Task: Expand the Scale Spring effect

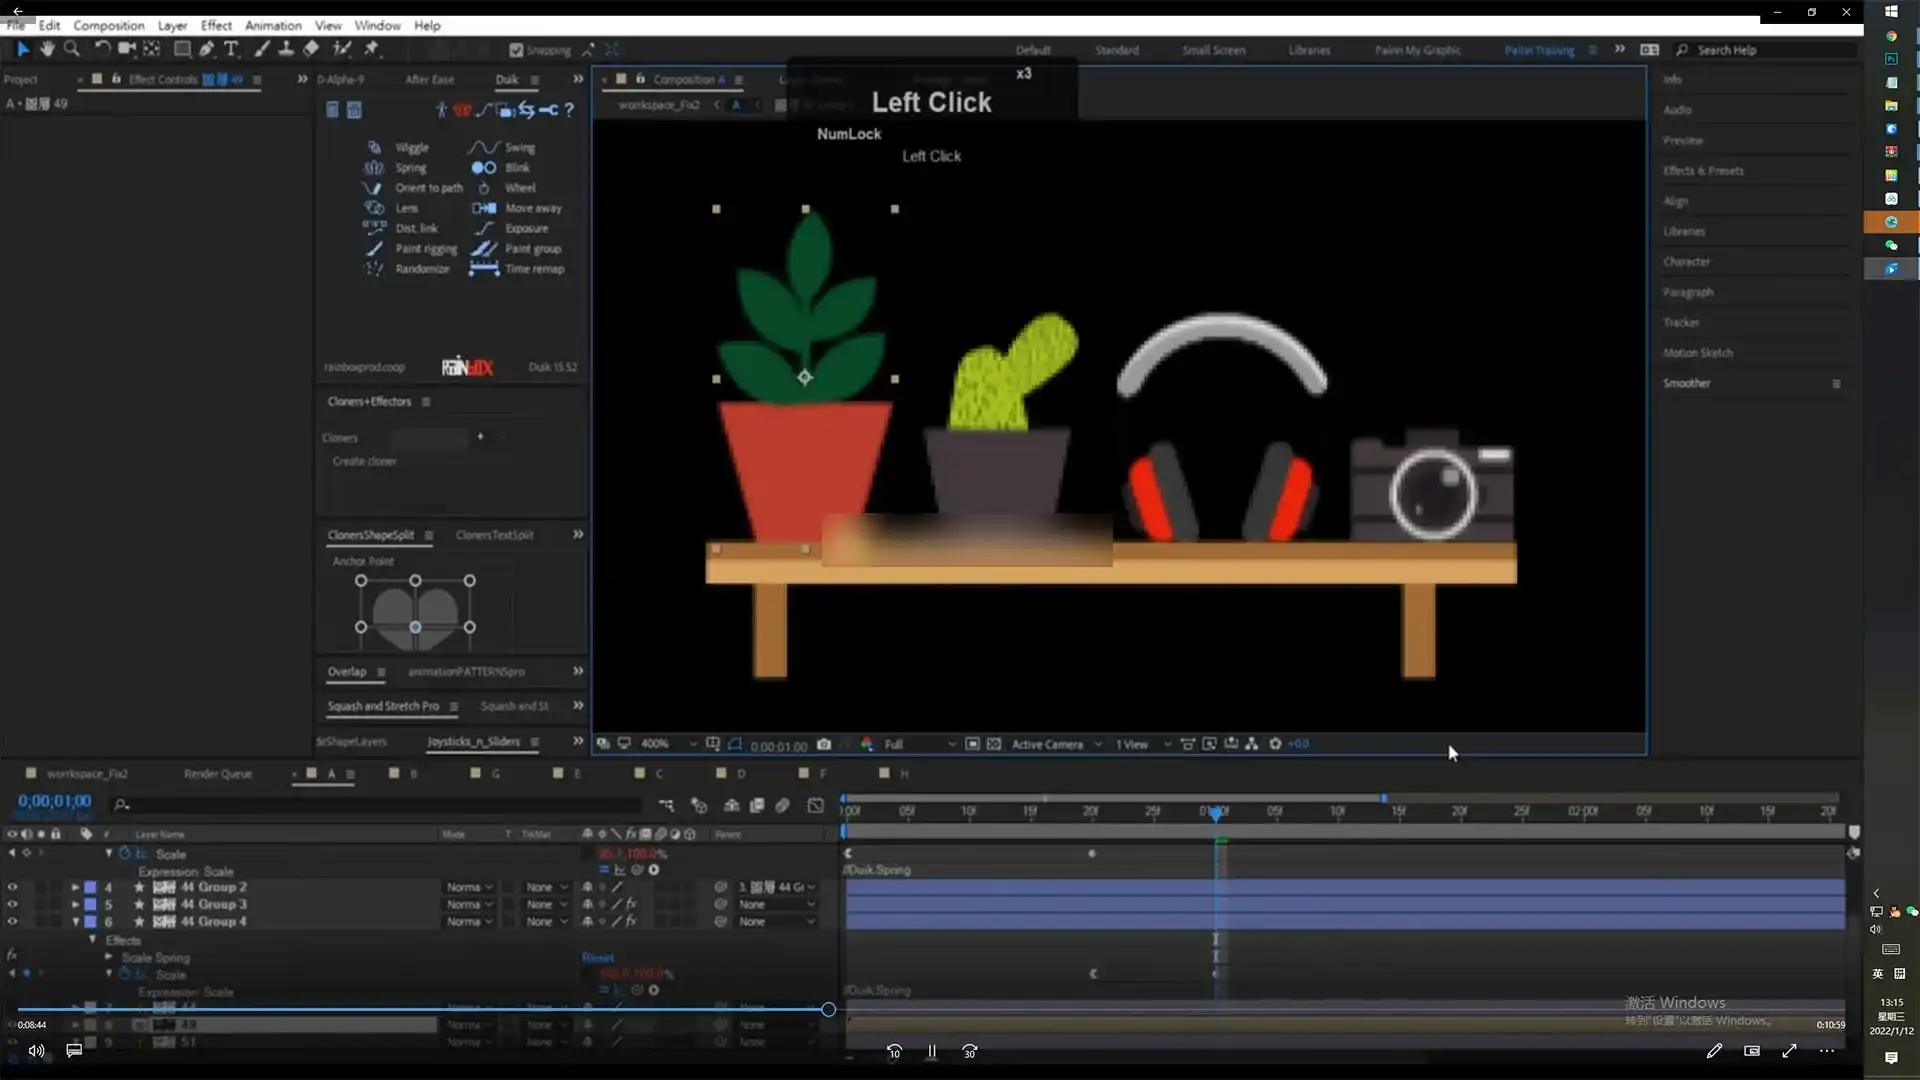Action: (x=109, y=957)
